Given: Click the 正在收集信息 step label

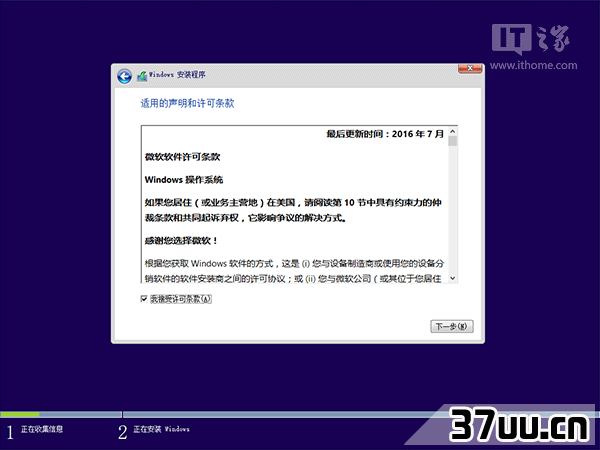Looking at the screenshot, I should [42, 429].
